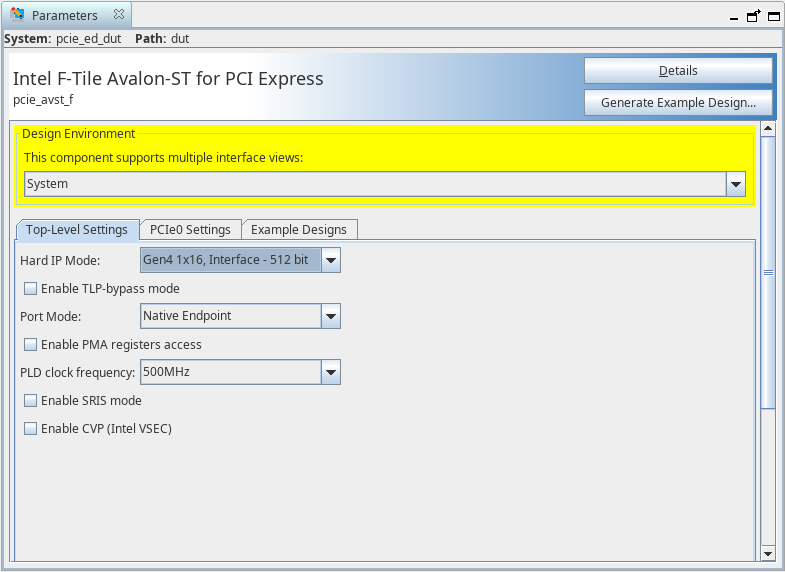Toggle Enable PMA registers access

31,345
